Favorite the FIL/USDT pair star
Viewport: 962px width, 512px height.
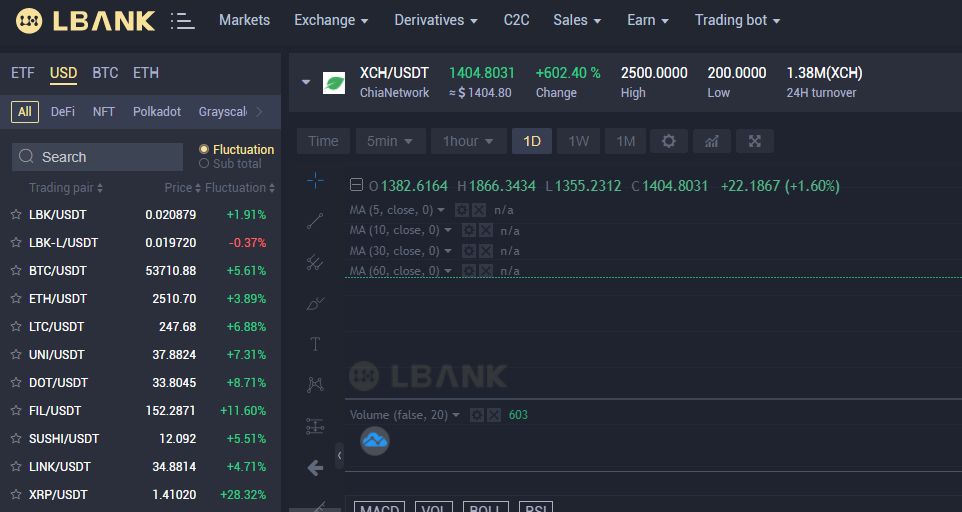(16, 410)
